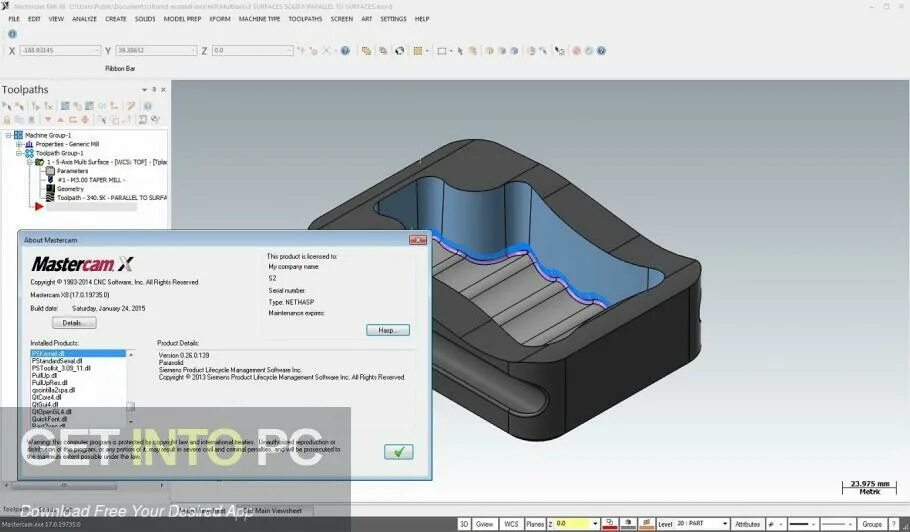Open the Y coordinate dropdown arrow
This screenshot has width=910, height=532.
click(x=193, y=50)
